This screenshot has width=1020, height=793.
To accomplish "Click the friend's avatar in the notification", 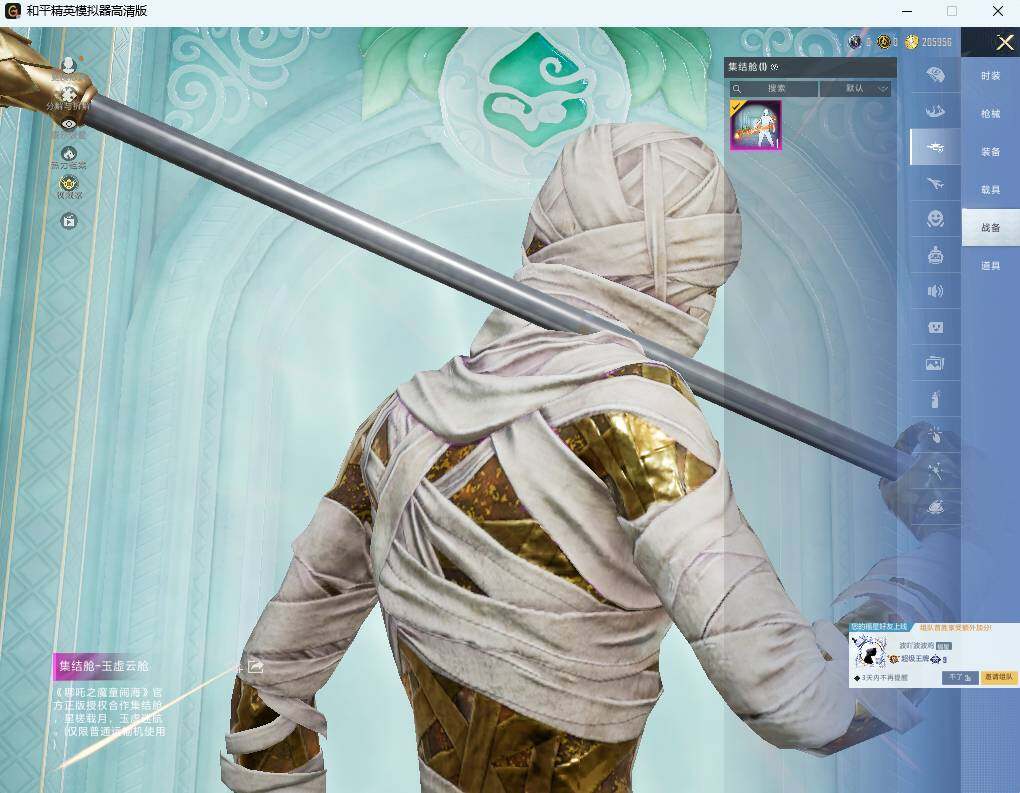I will tap(870, 652).
